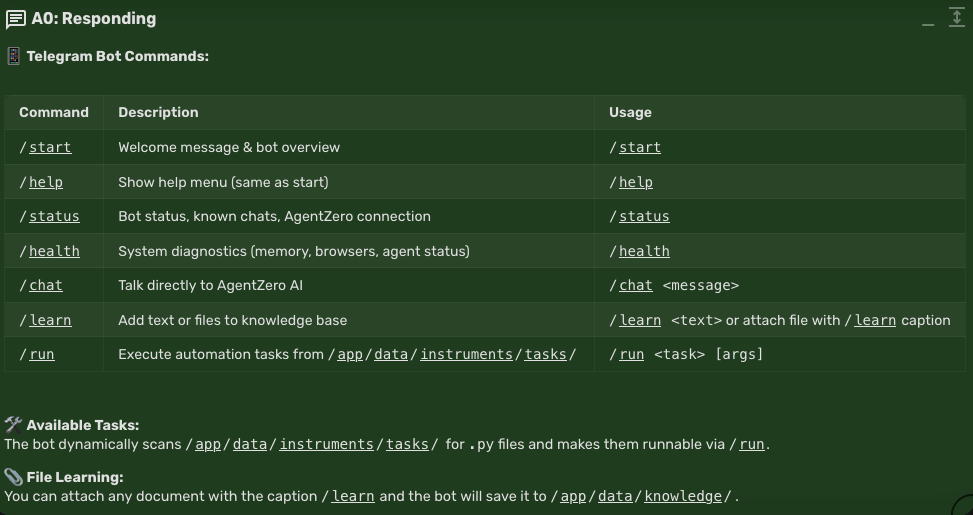Click the learn link in Command column
This screenshot has height=515, width=973.
[50, 320]
